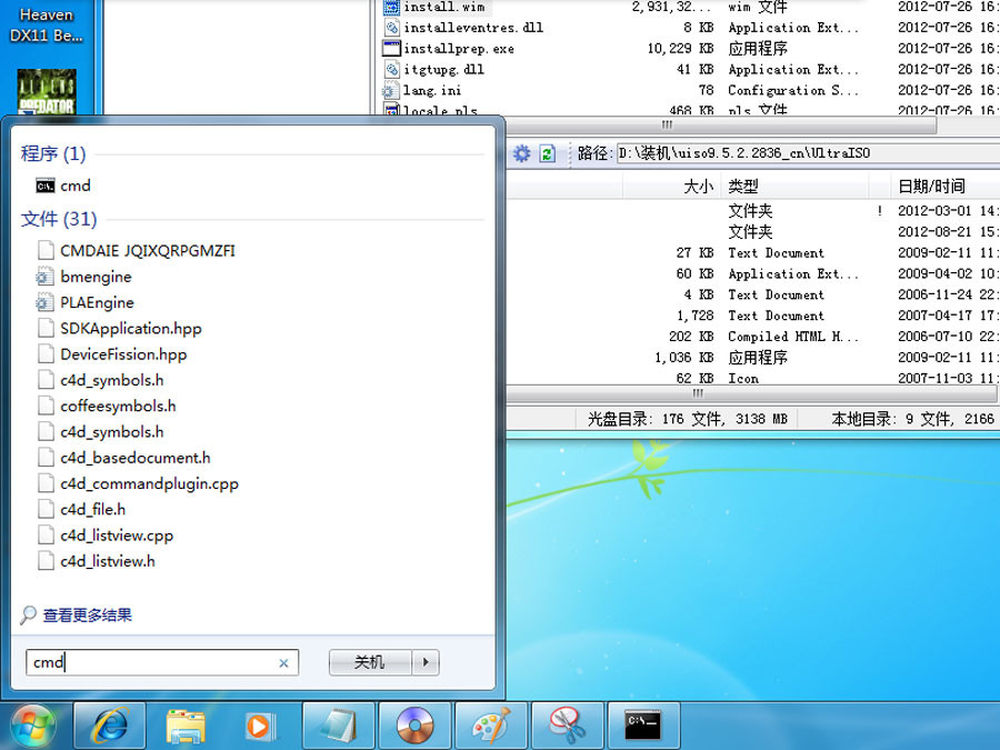Select the 文件夹 row dated 2012-03-01
Screen dimensions: 1000x750
[x=753, y=210]
